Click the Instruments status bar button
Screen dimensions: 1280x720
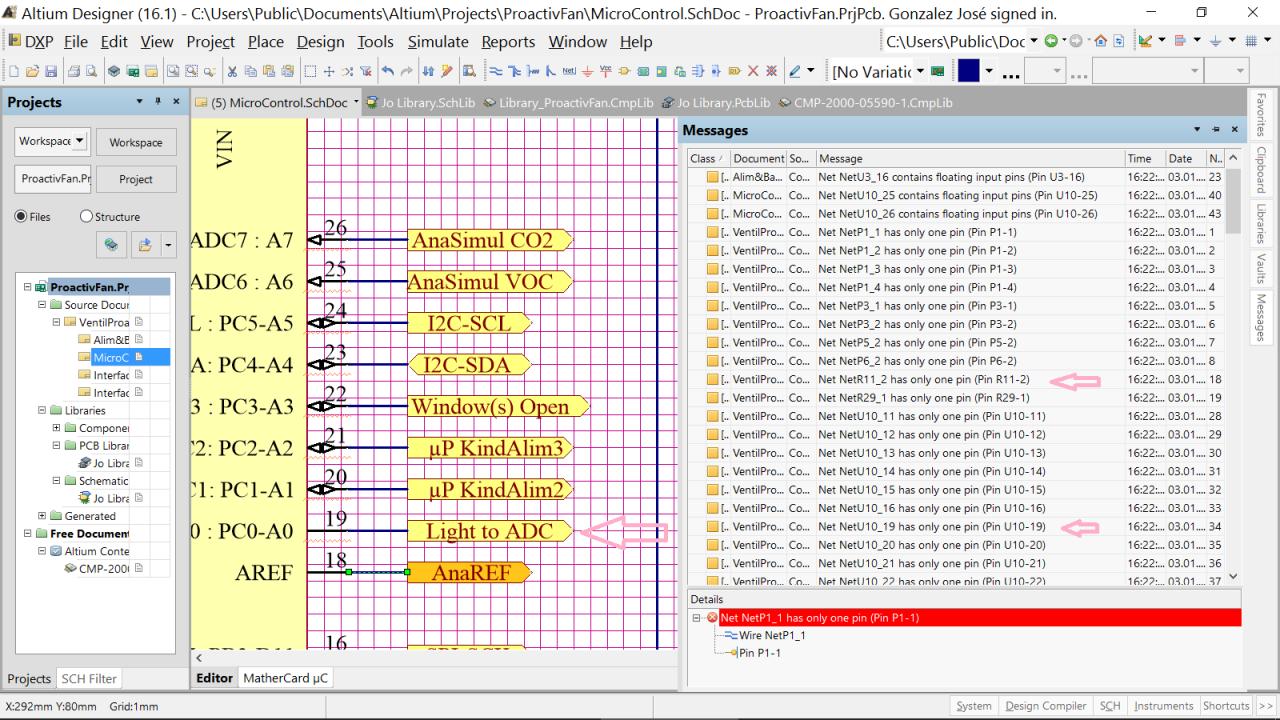[1165, 706]
